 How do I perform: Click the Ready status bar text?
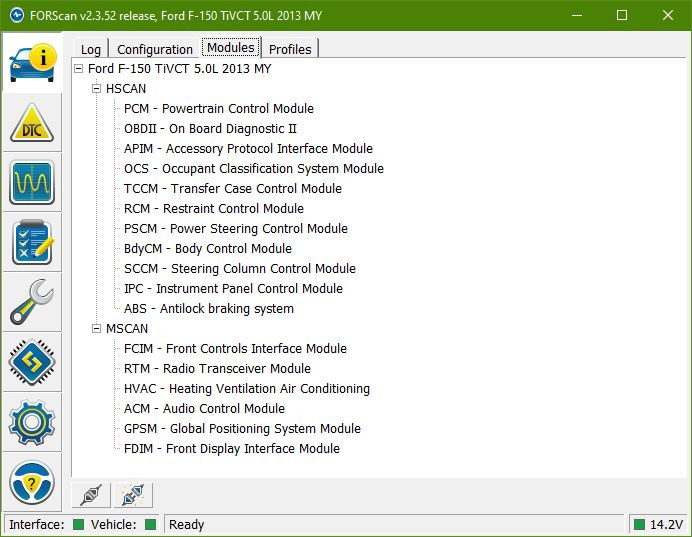coord(187,525)
